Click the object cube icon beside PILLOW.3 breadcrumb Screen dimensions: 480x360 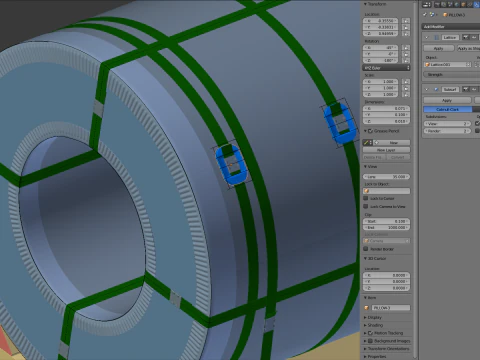[x=445, y=15]
